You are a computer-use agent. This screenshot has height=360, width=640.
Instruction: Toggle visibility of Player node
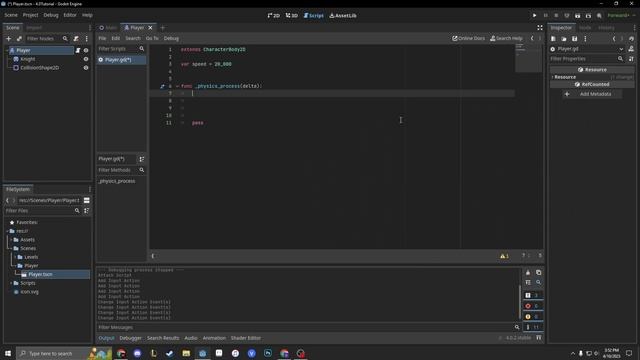pos(86,50)
